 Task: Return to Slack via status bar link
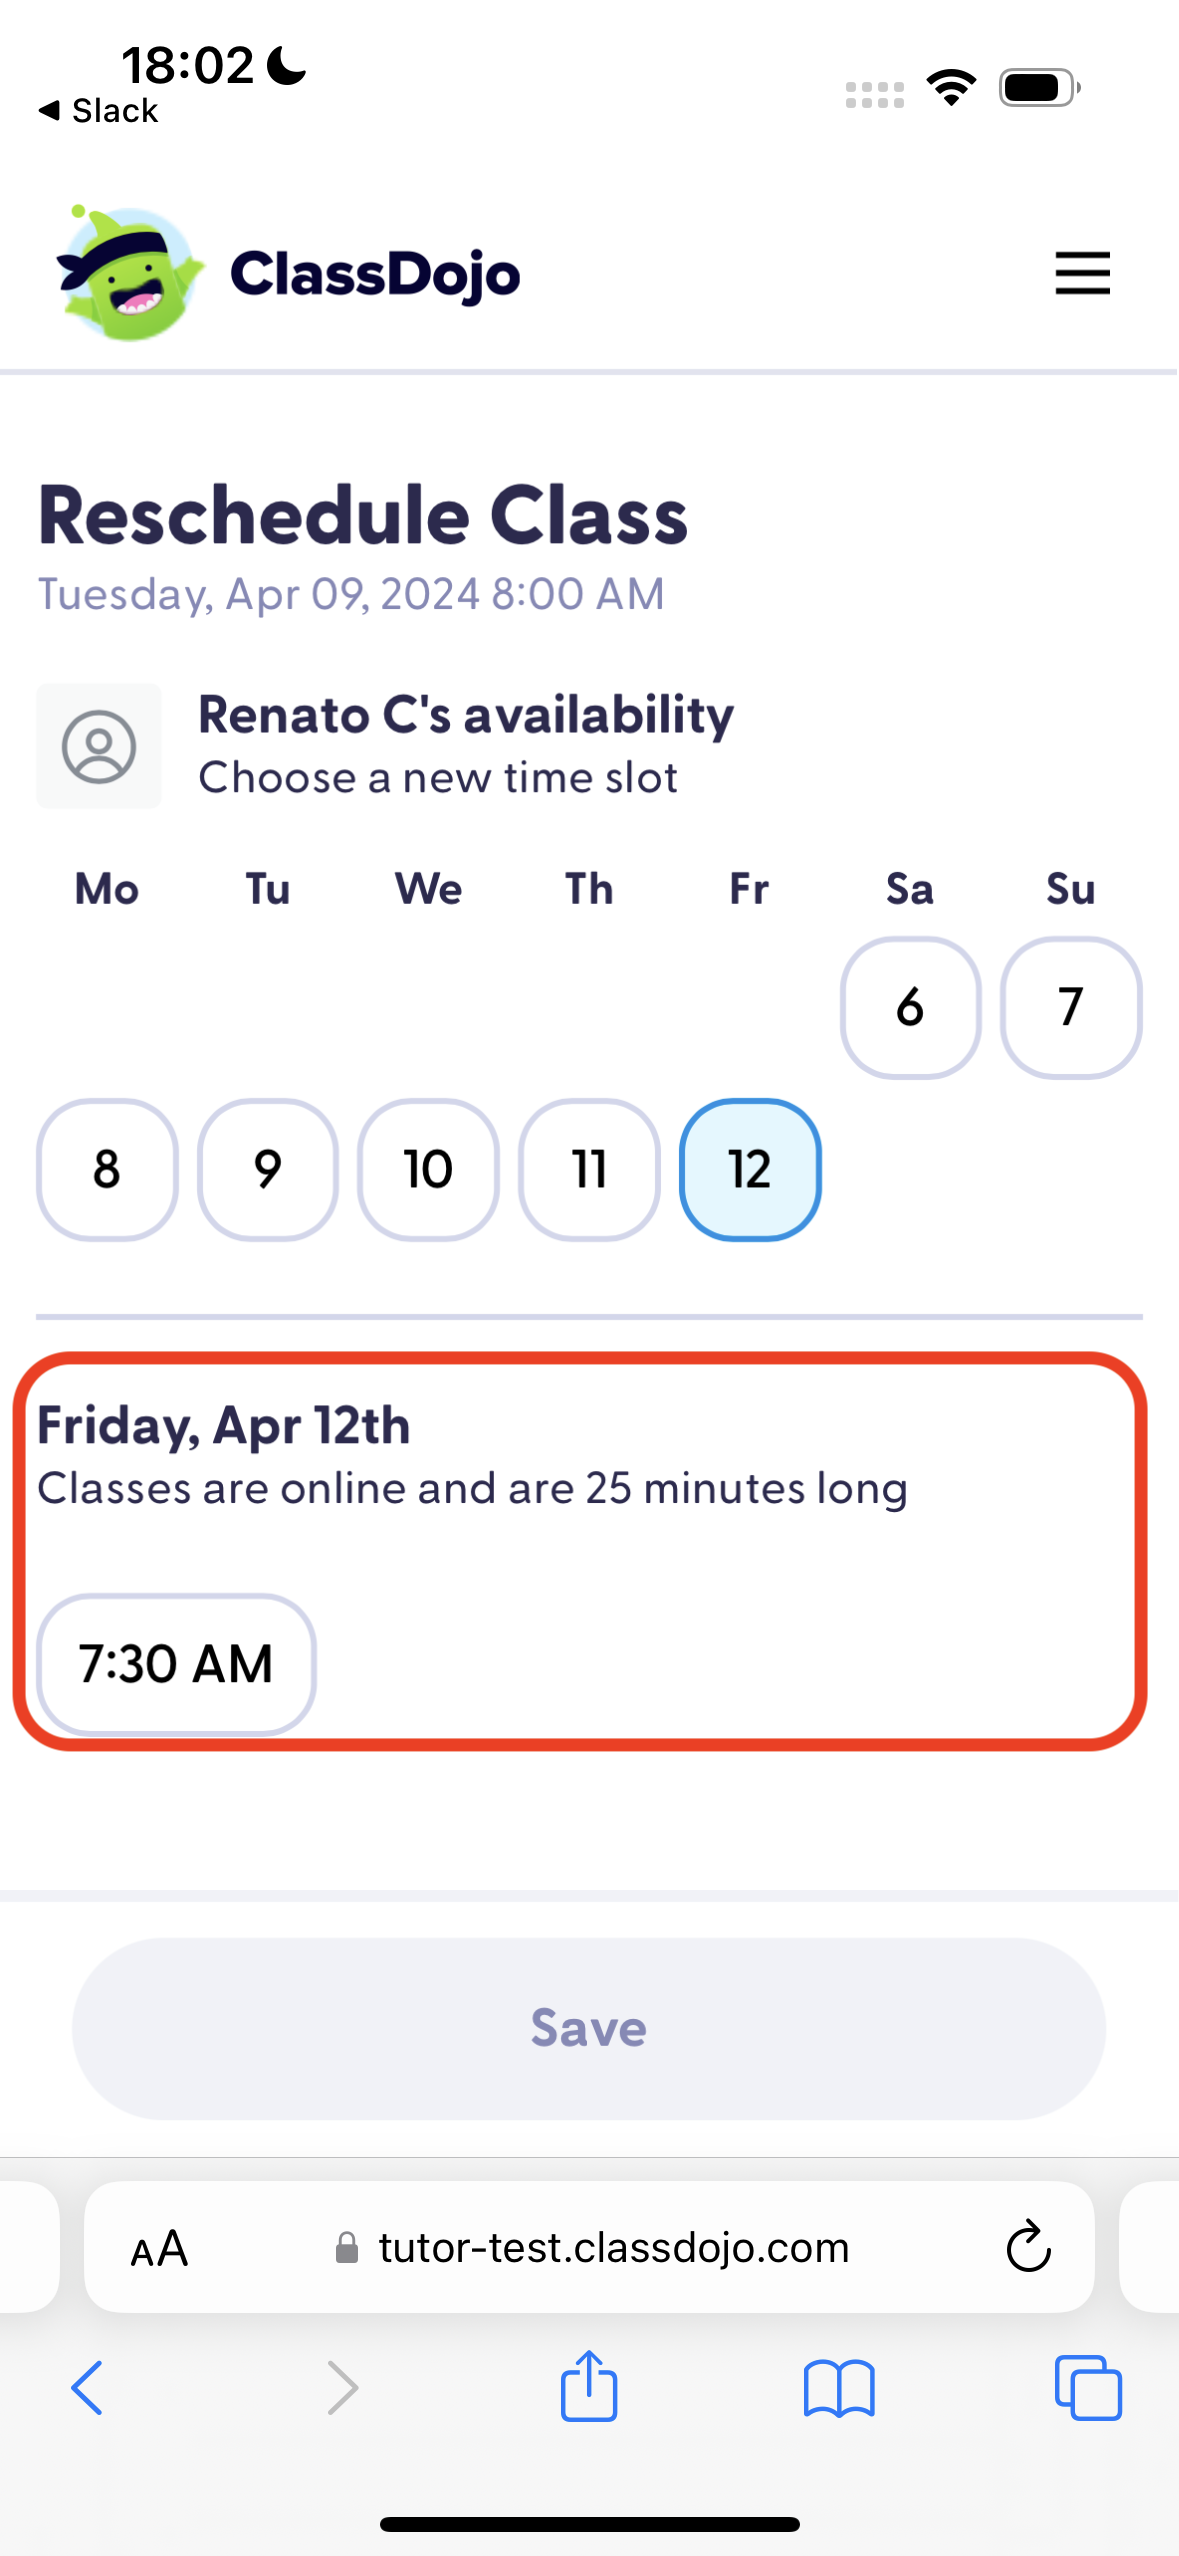tap(97, 110)
